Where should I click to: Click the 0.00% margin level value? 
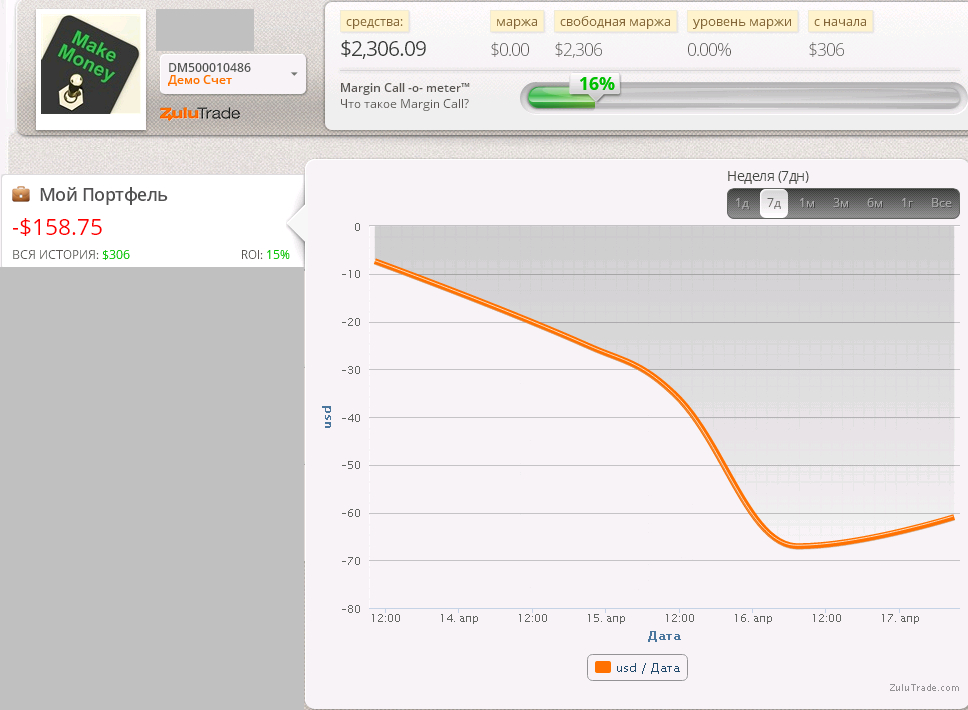coord(709,50)
